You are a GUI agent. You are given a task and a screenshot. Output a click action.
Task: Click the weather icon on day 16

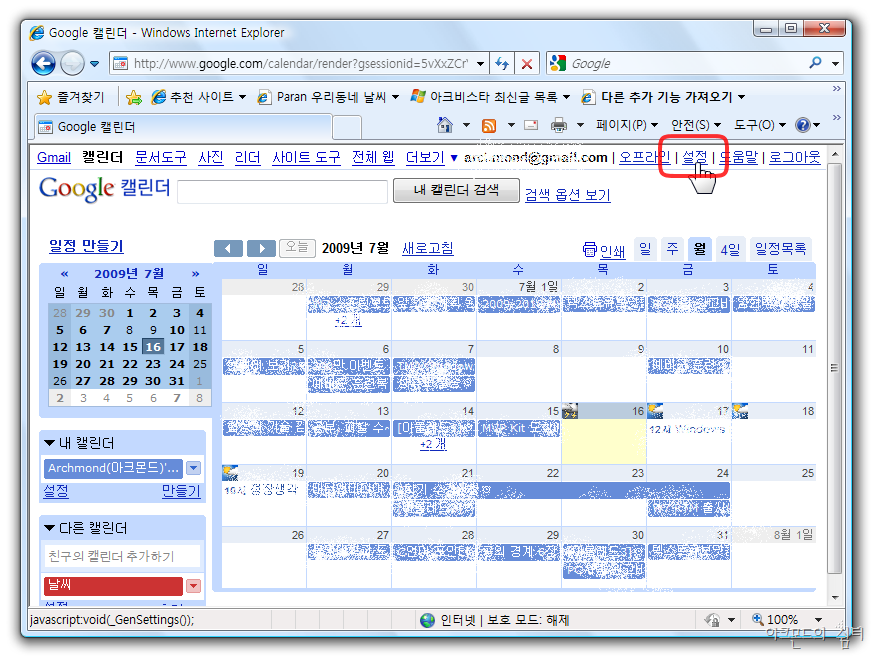point(570,411)
